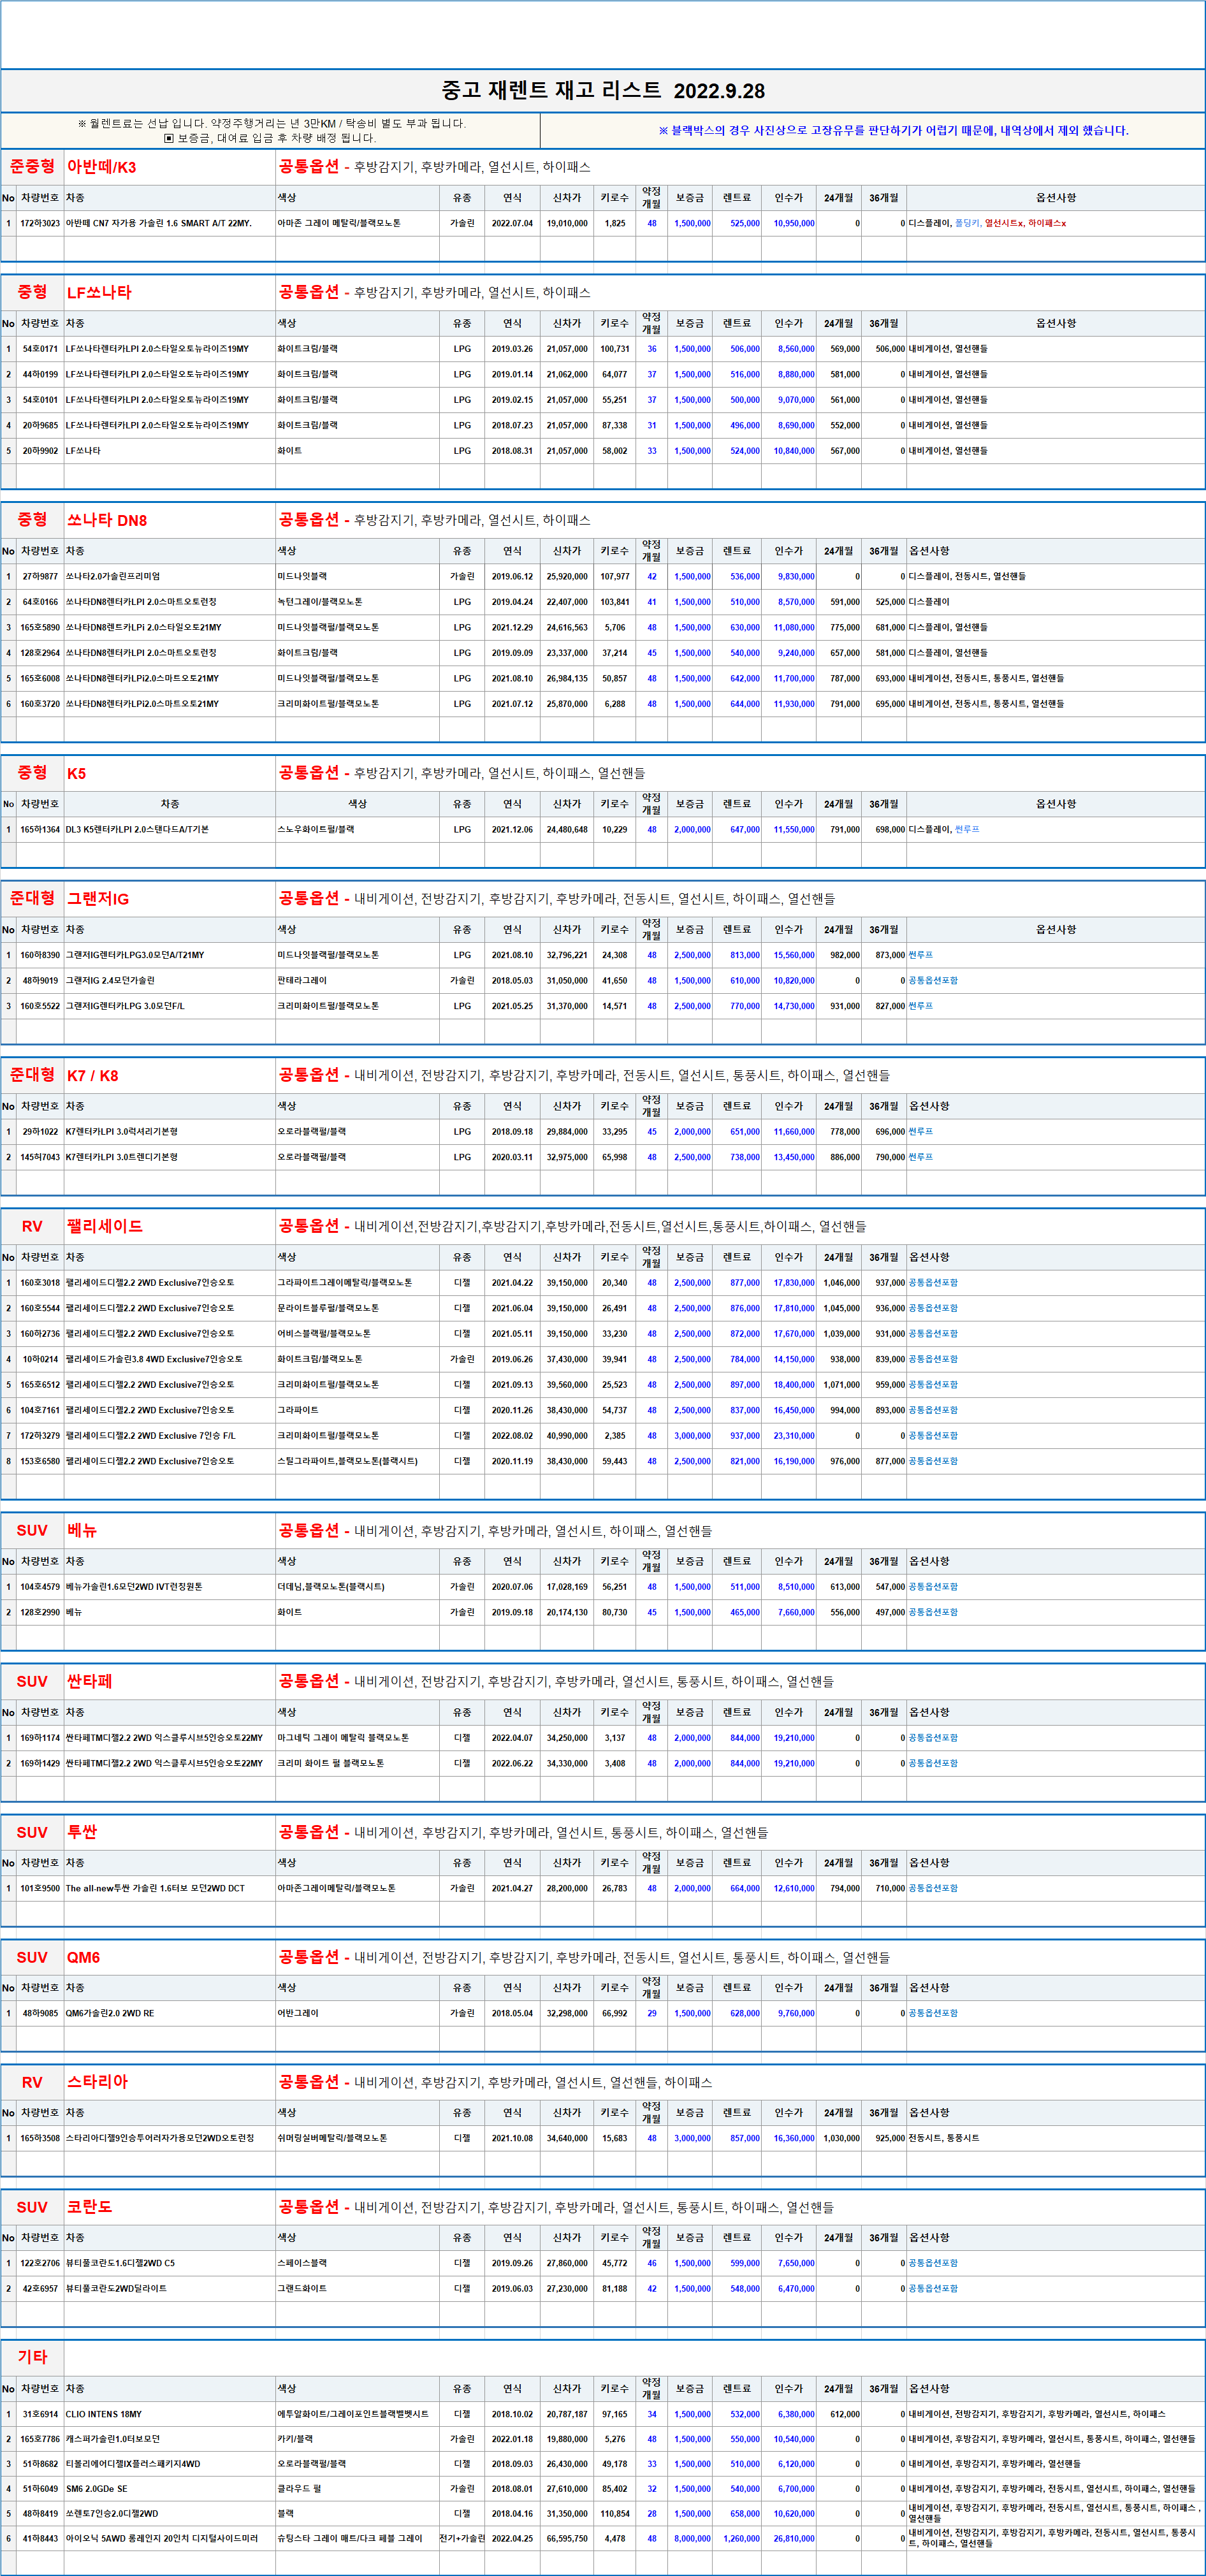Click color cell "녹턴그레이/블랙모노톤"
Viewport: 1206px width, 2576px height.
(x=320, y=603)
